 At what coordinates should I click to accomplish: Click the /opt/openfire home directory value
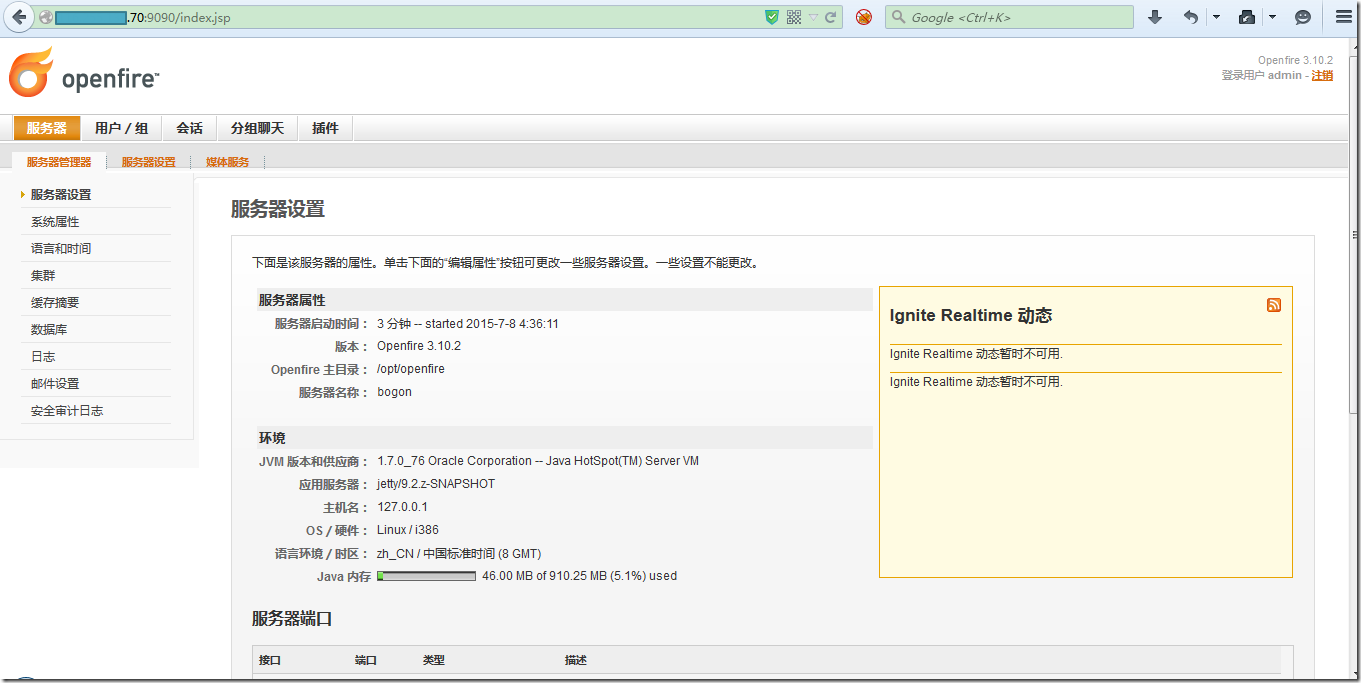pos(411,369)
